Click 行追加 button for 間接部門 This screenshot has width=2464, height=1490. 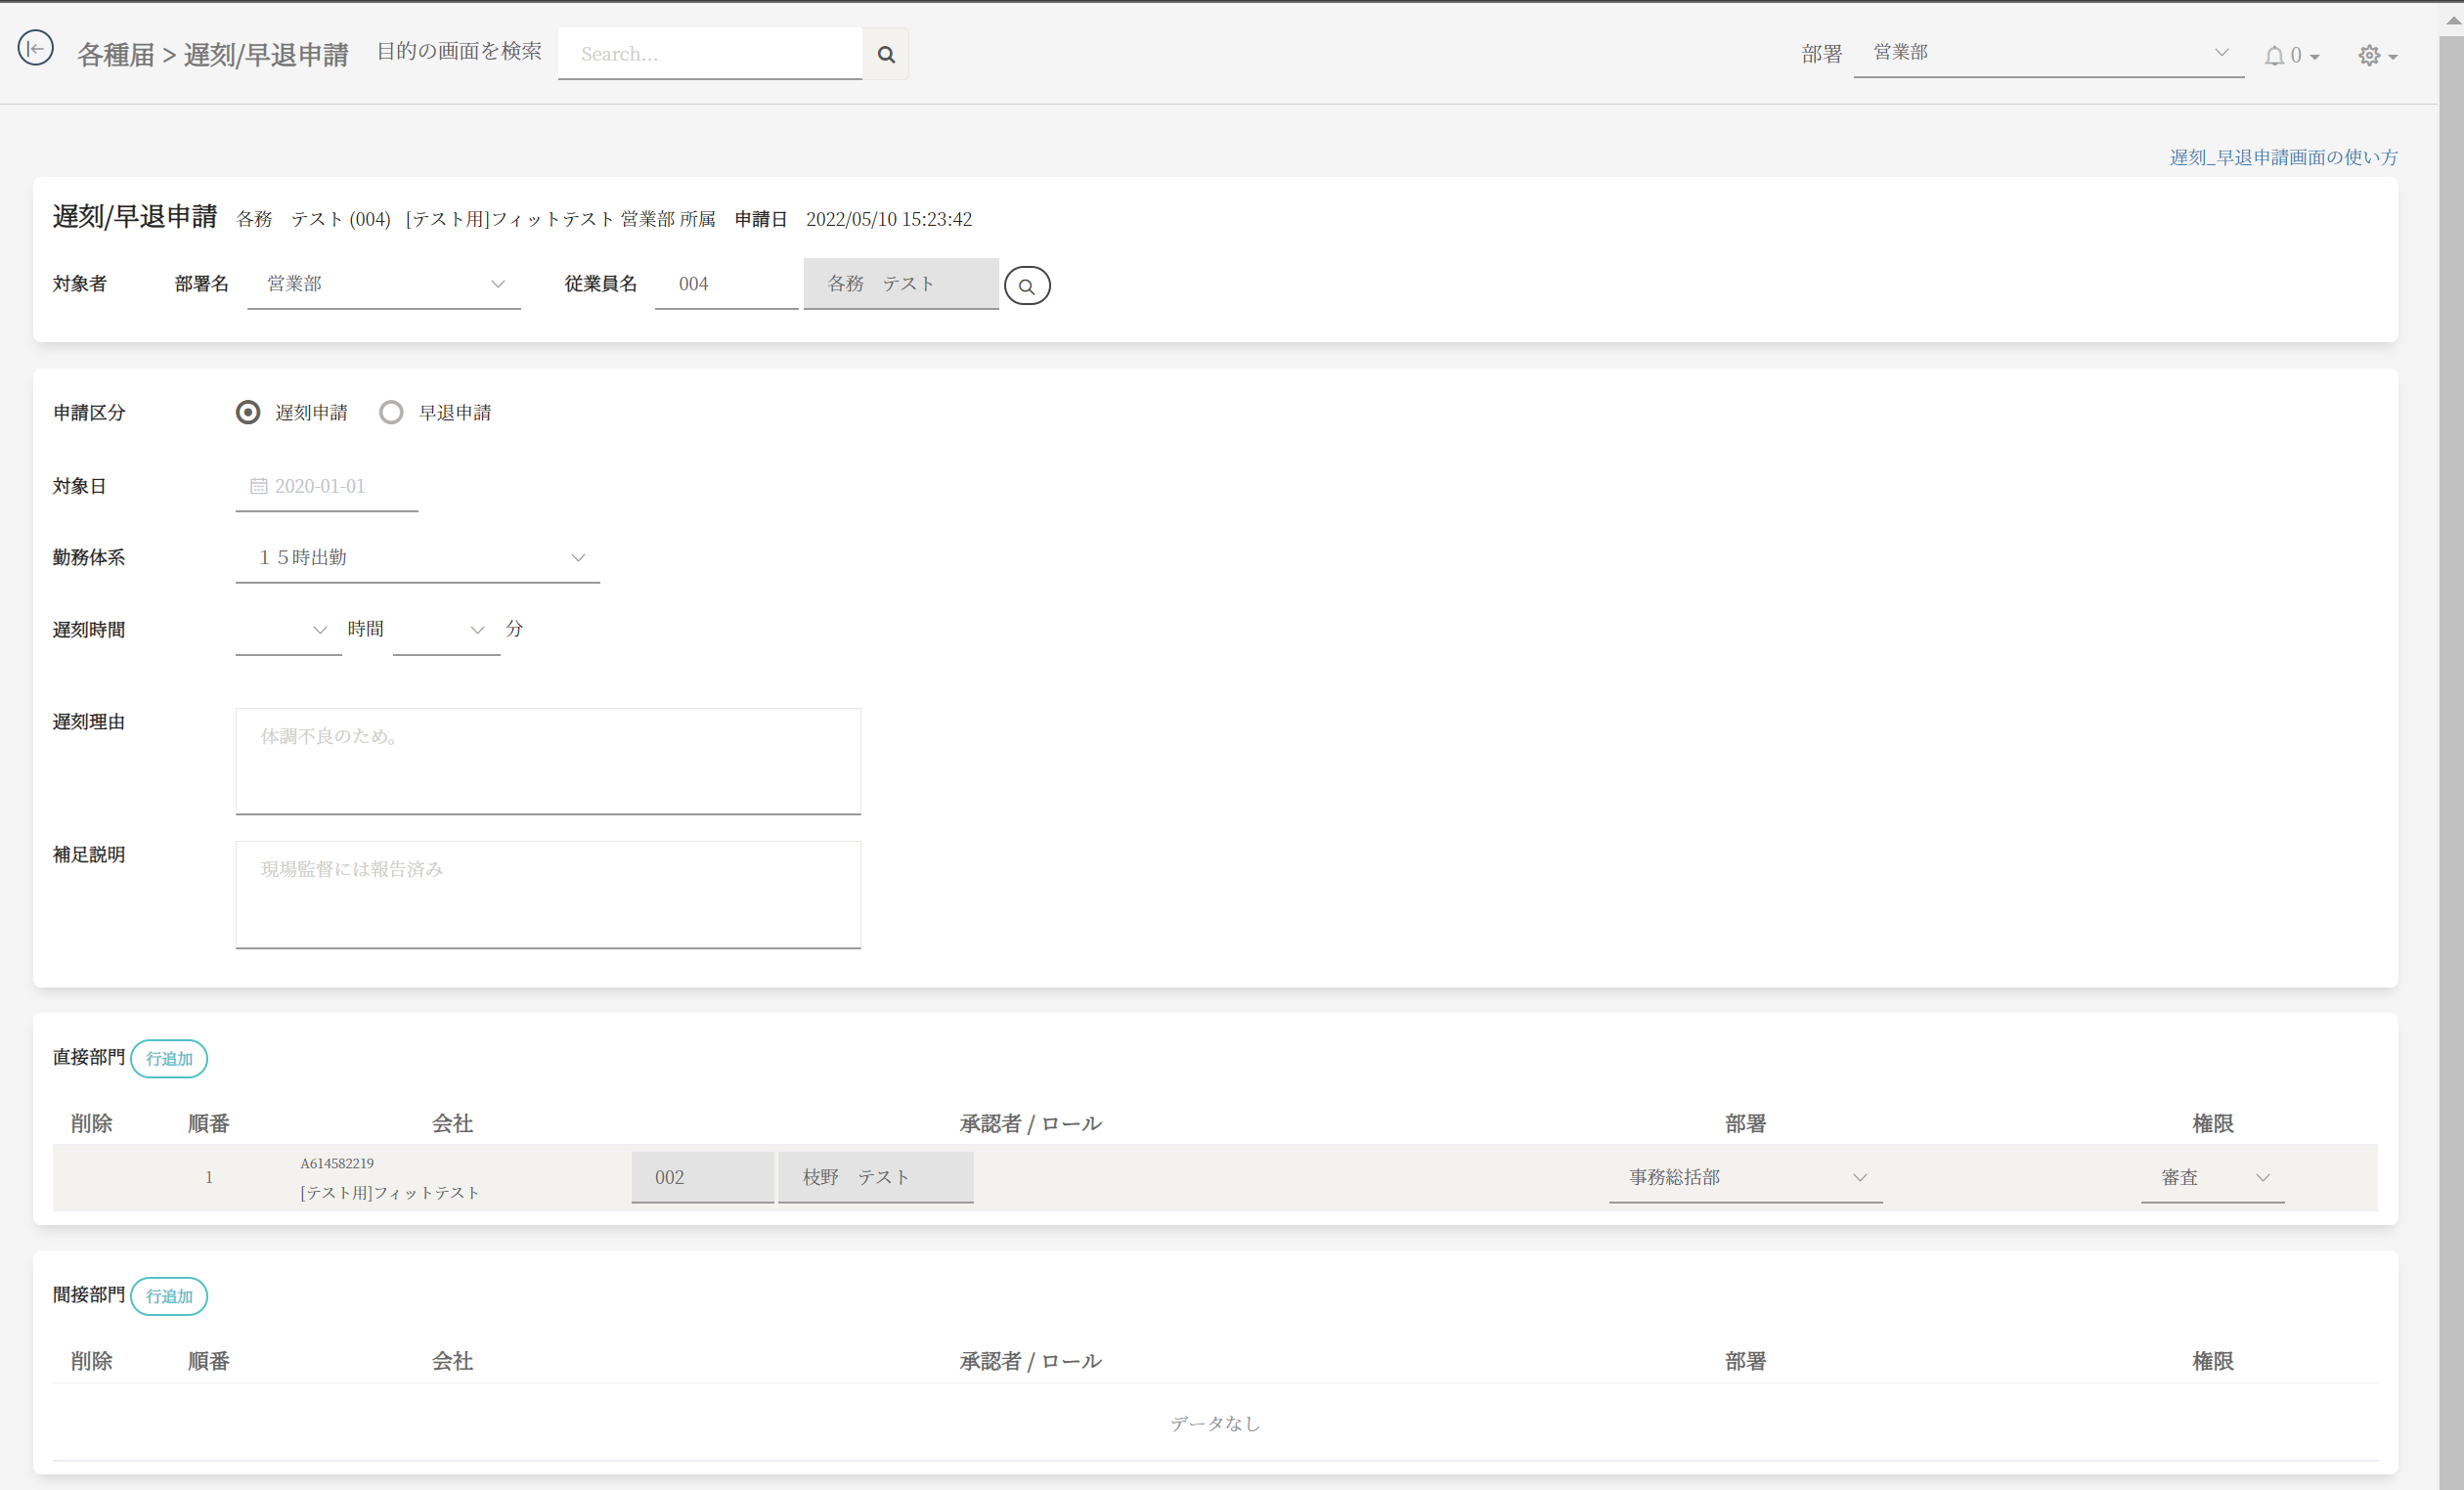point(169,1296)
